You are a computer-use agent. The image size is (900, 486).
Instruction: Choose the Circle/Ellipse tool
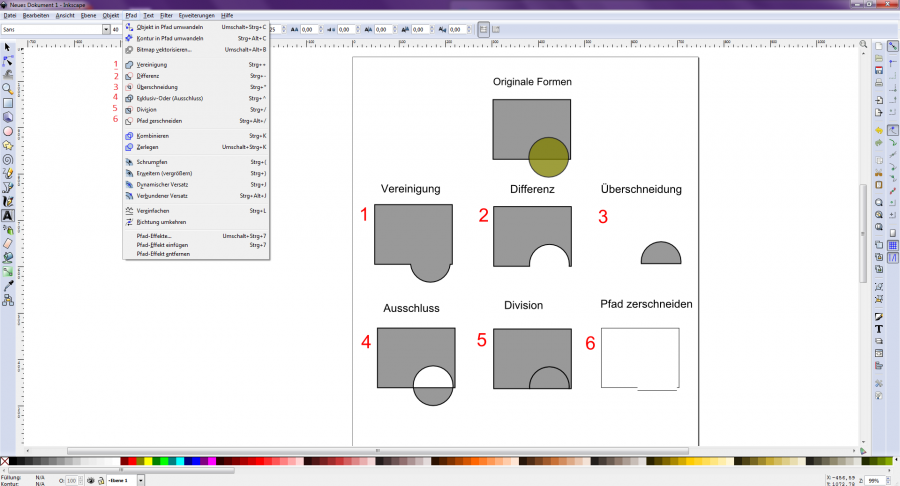click(x=8, y=130)
